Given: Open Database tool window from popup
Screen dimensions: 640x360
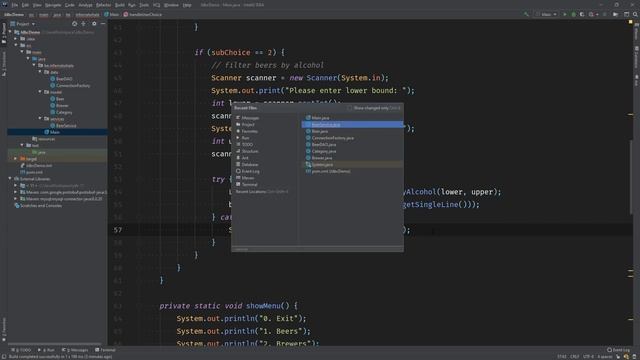Looking at the screenshot, I should (x=247, y=164).
